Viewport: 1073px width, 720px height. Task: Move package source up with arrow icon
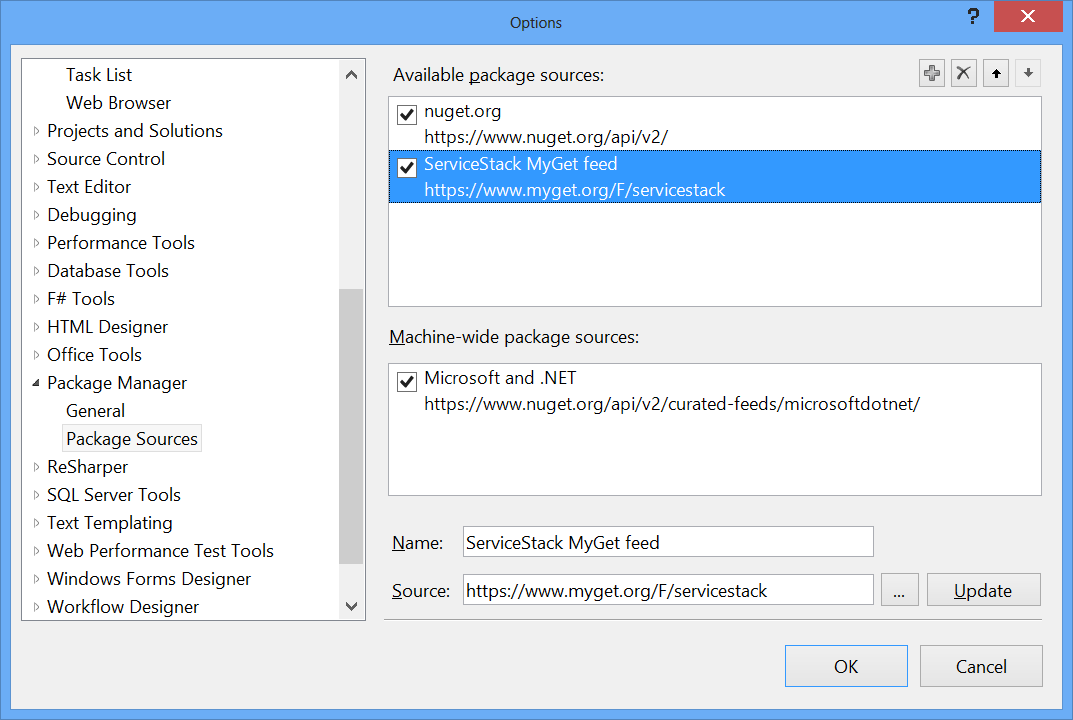[996, 73]
